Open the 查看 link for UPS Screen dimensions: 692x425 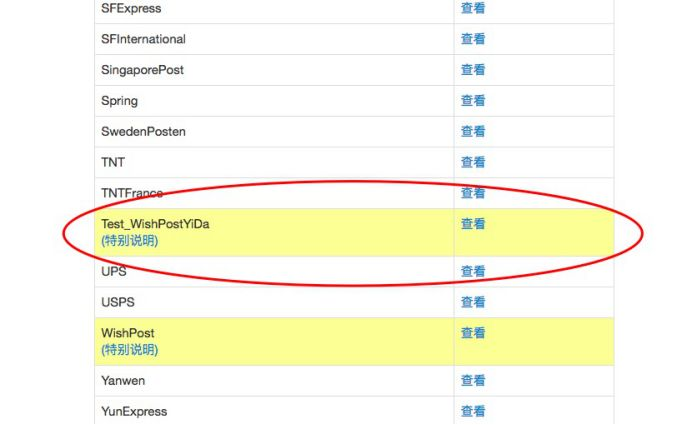click(x=473, y=271)
